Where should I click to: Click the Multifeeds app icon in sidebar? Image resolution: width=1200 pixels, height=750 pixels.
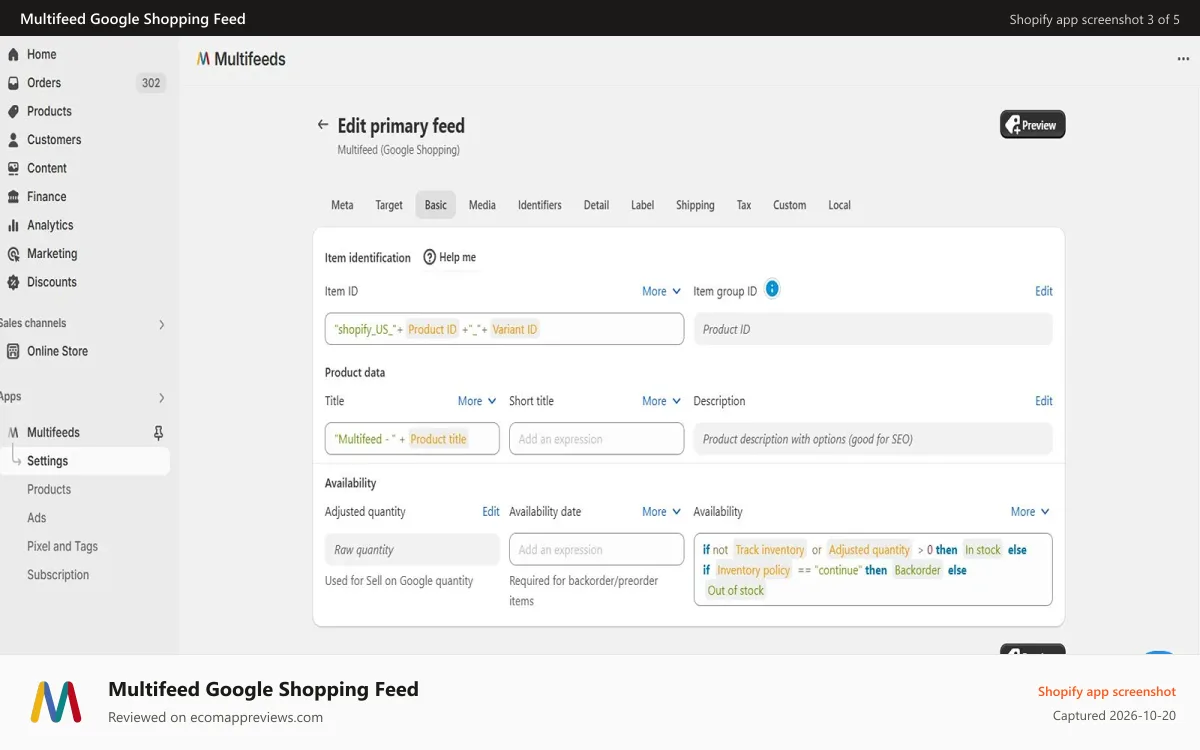point(13,433)
